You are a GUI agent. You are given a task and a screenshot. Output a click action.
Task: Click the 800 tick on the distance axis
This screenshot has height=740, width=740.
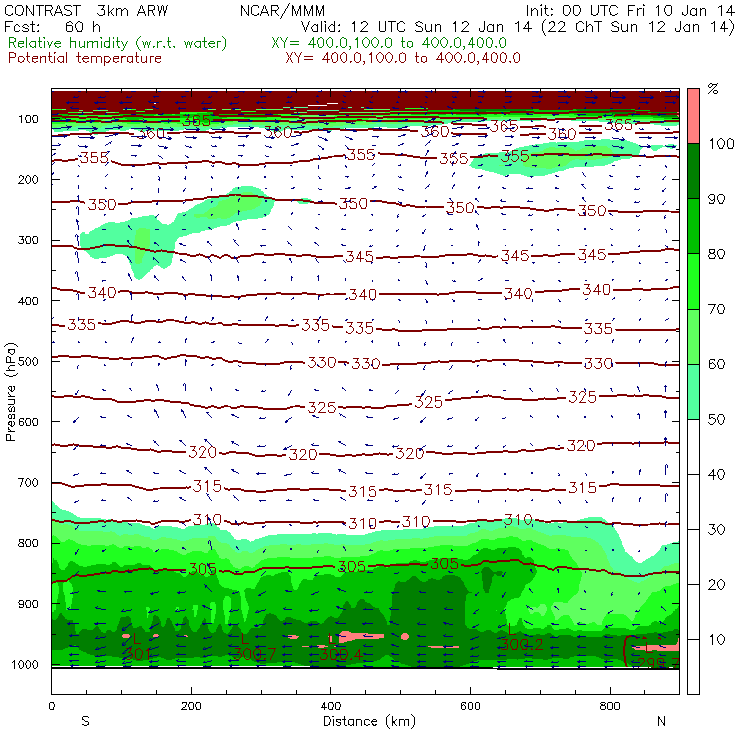610,706
